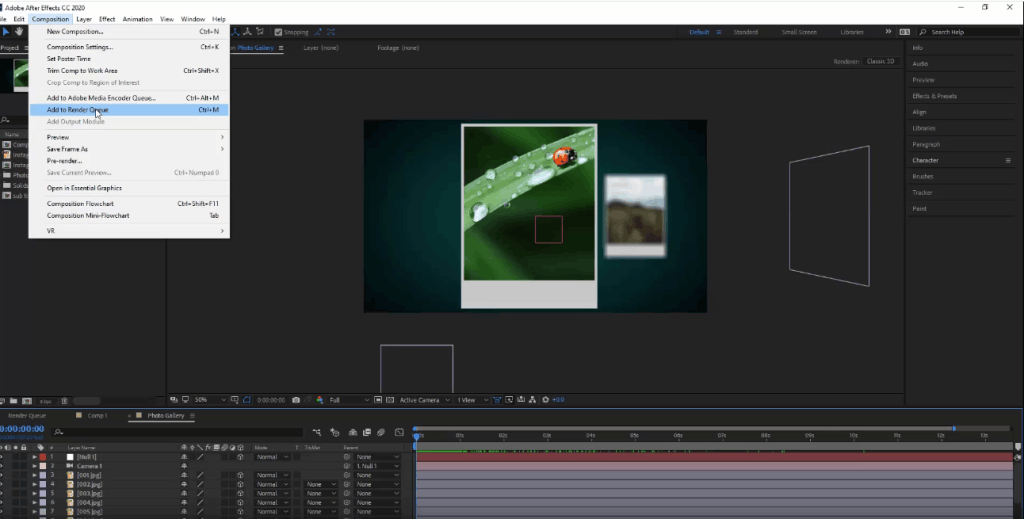
Task: Click the pink label swatch of Camera 1
Action: click(x=43, y=466)
